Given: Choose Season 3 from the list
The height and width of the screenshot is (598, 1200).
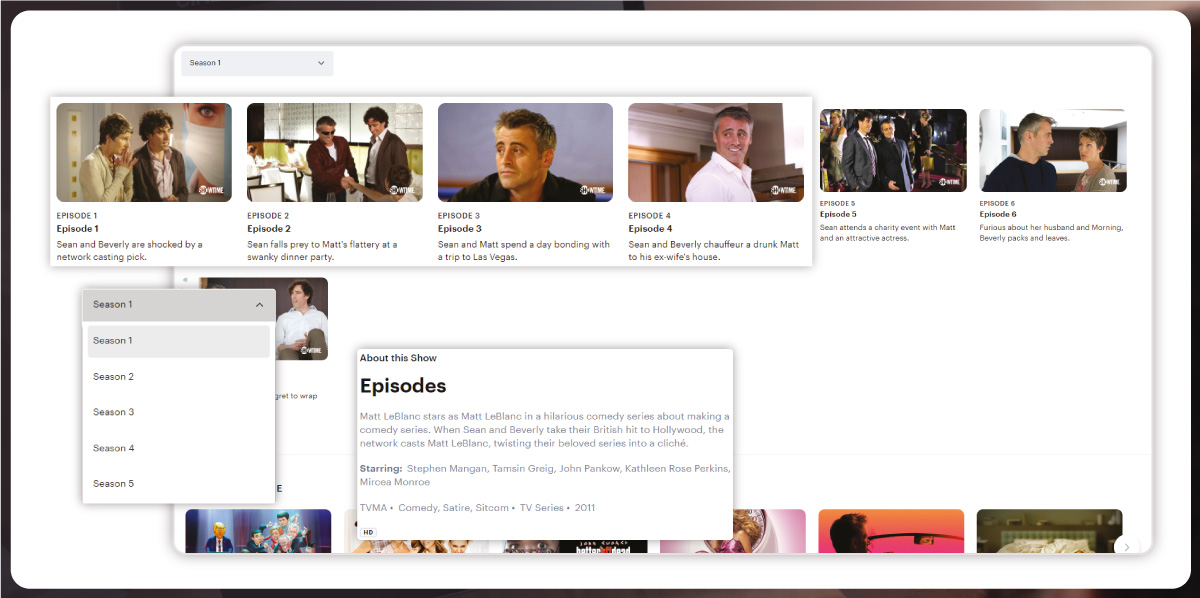Looking at the screenshot, I should click(x=178, y=412).
